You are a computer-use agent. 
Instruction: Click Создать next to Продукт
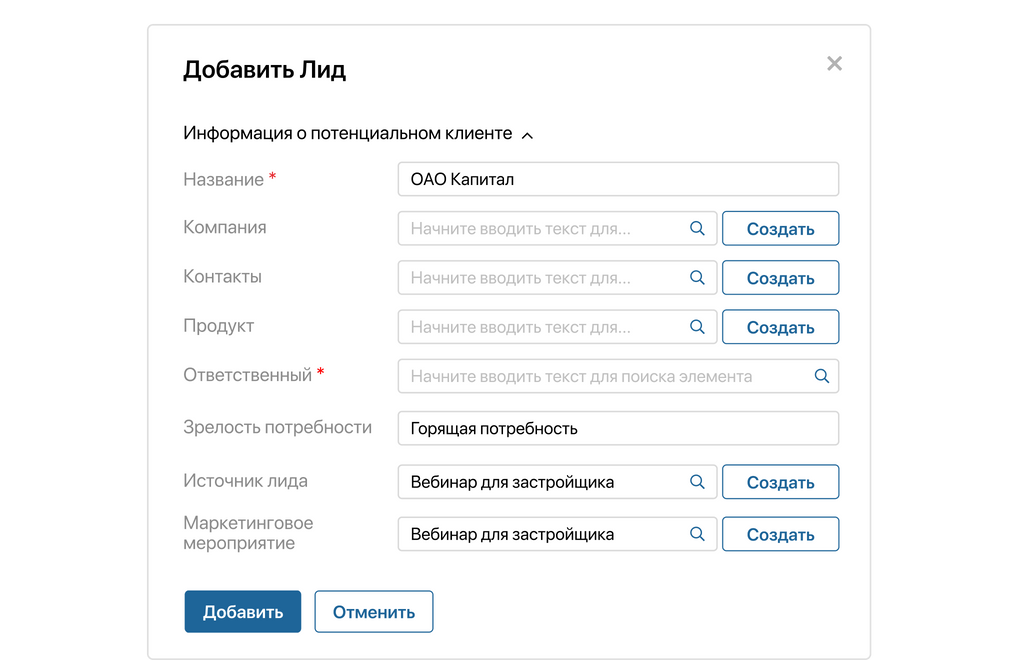[x=780, y=327]
